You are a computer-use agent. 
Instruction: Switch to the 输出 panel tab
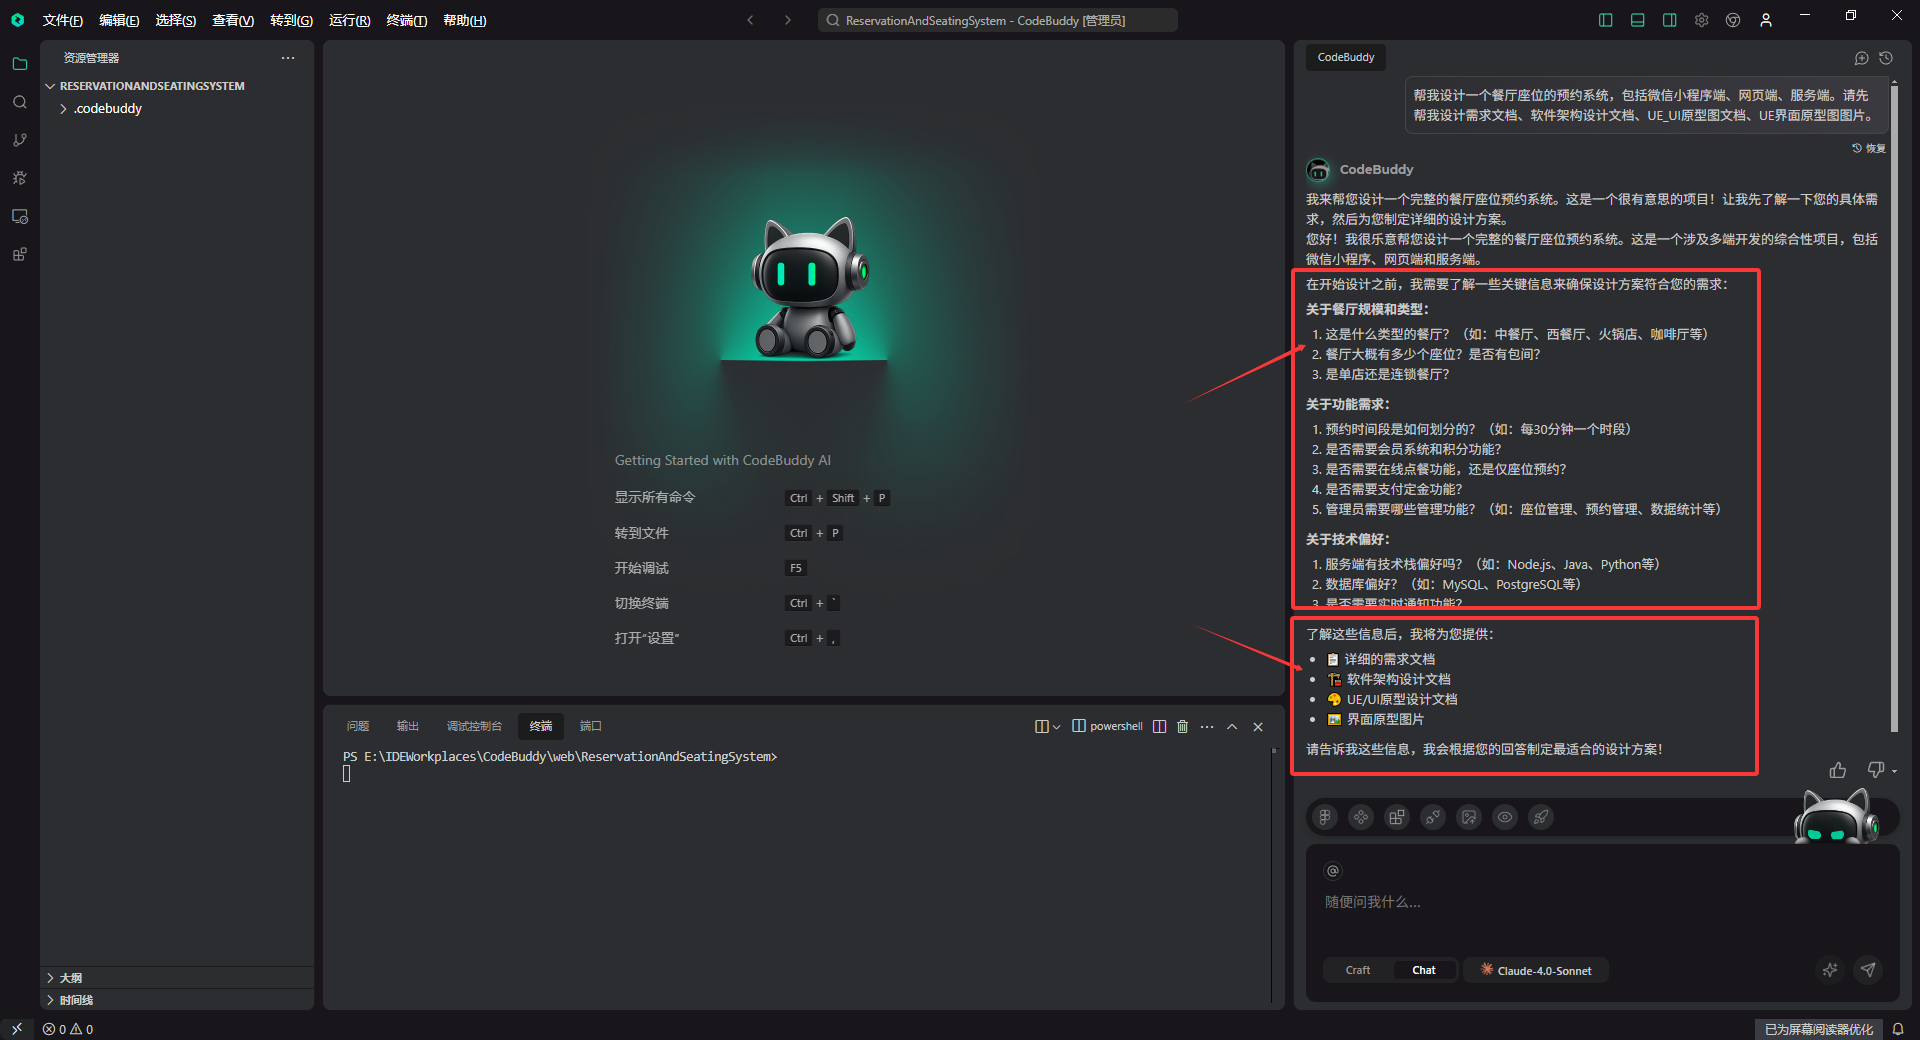(407, 726)
